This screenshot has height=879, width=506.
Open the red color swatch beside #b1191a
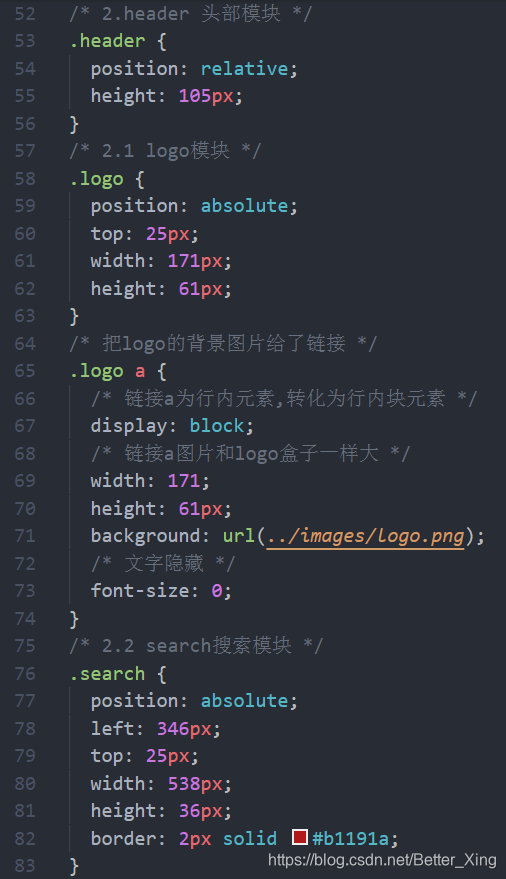(x=300, y=837)
